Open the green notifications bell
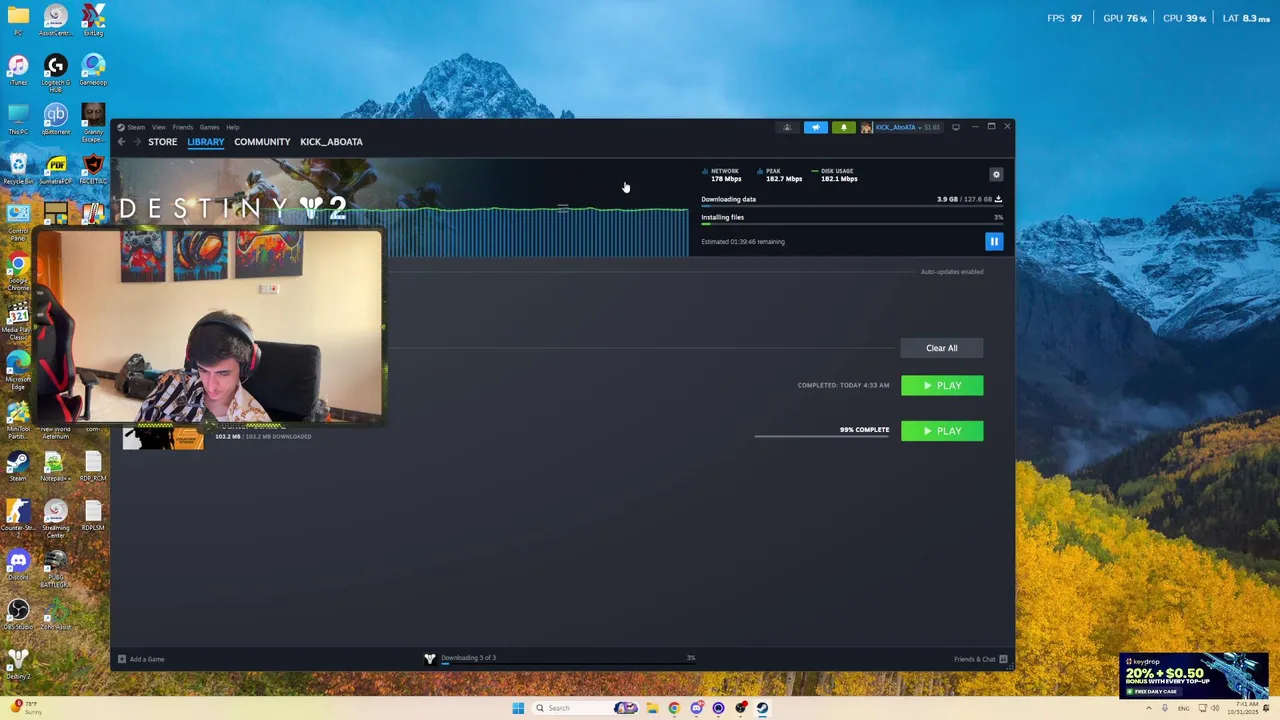 [x=843, y=127]
